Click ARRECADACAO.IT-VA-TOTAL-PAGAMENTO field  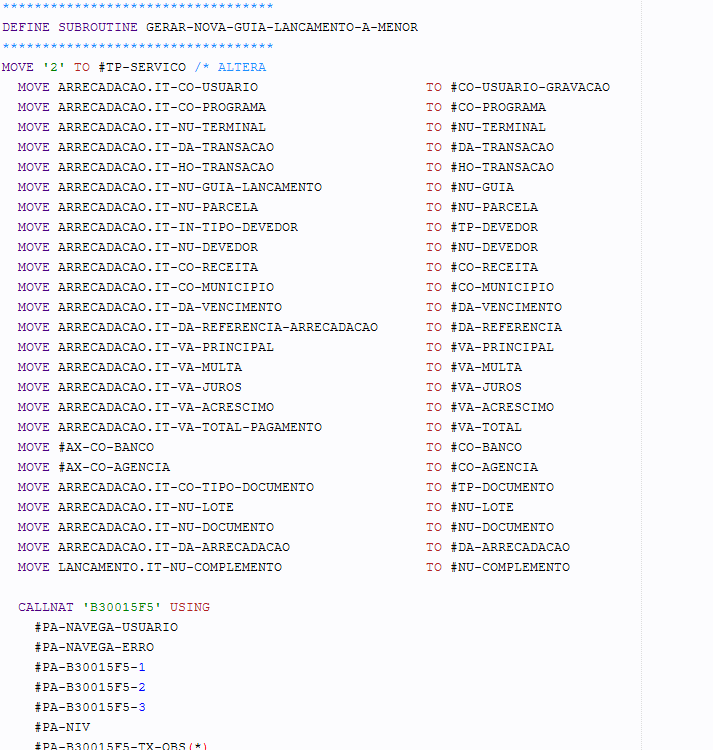[x=189, y=427]
